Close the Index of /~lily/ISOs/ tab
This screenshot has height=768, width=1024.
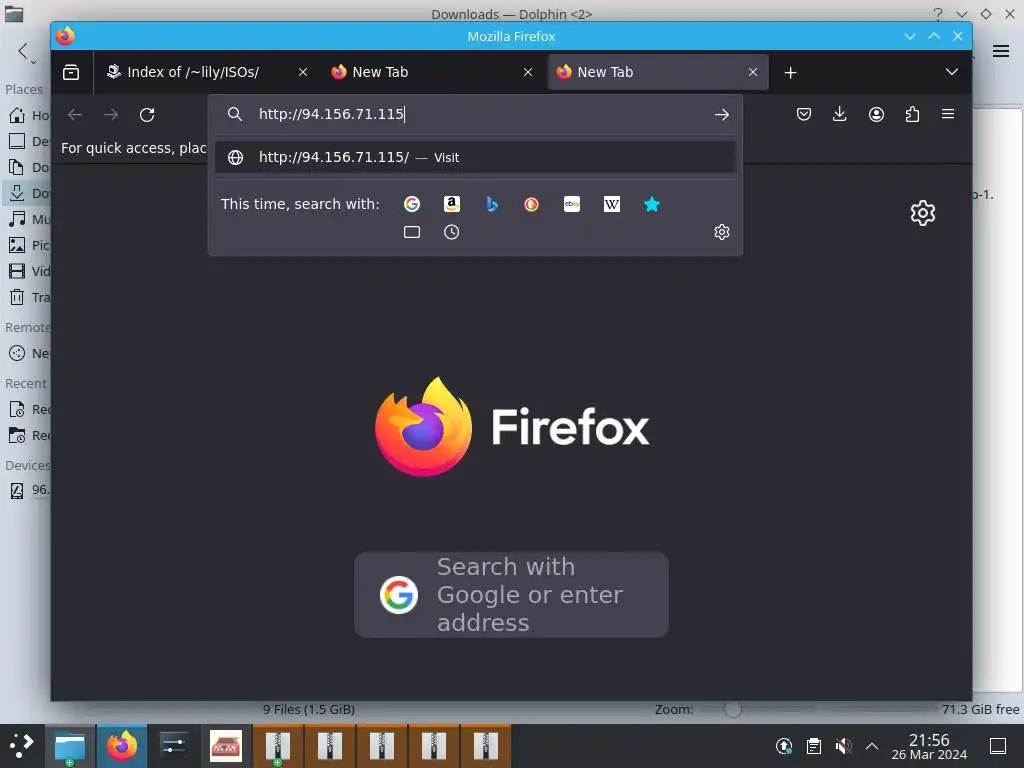pos(303,72)
